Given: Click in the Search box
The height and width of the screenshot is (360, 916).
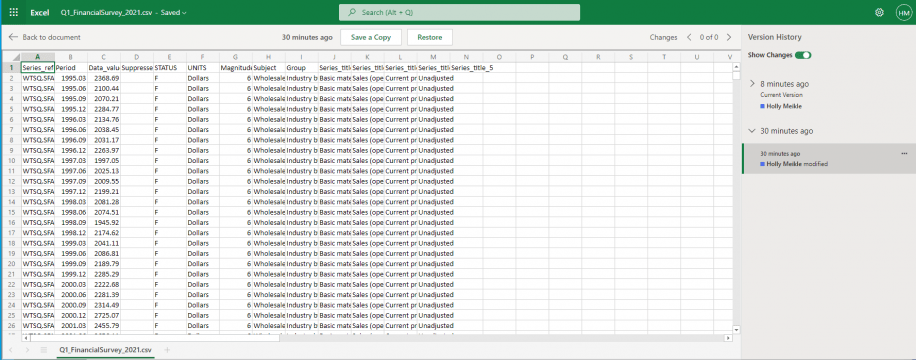Looking at the screenshot, I should pos(459,12).
